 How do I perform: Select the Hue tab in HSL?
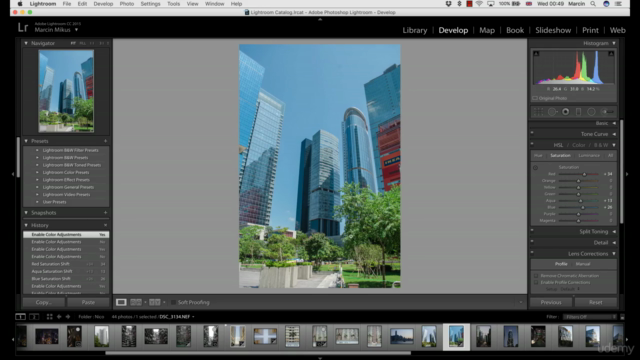[538, 156]
